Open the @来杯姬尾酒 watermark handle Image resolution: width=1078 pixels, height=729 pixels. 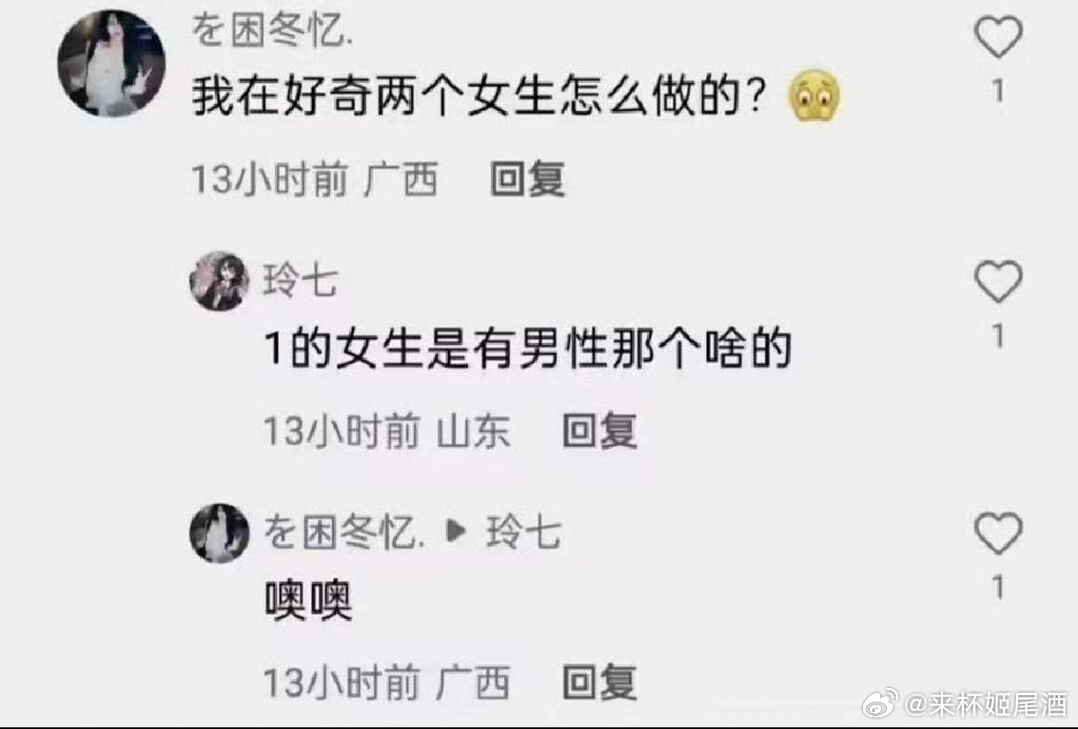tap(985, 704)
